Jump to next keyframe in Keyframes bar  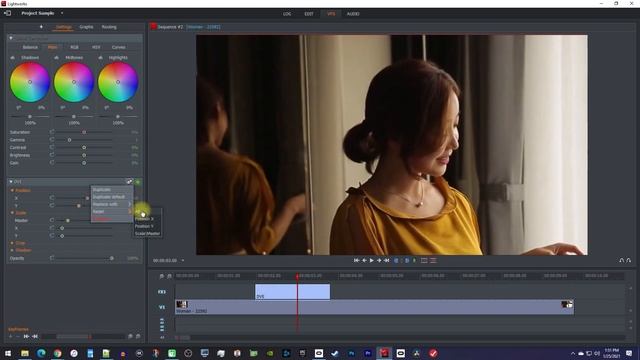click(x=27, y=336)
